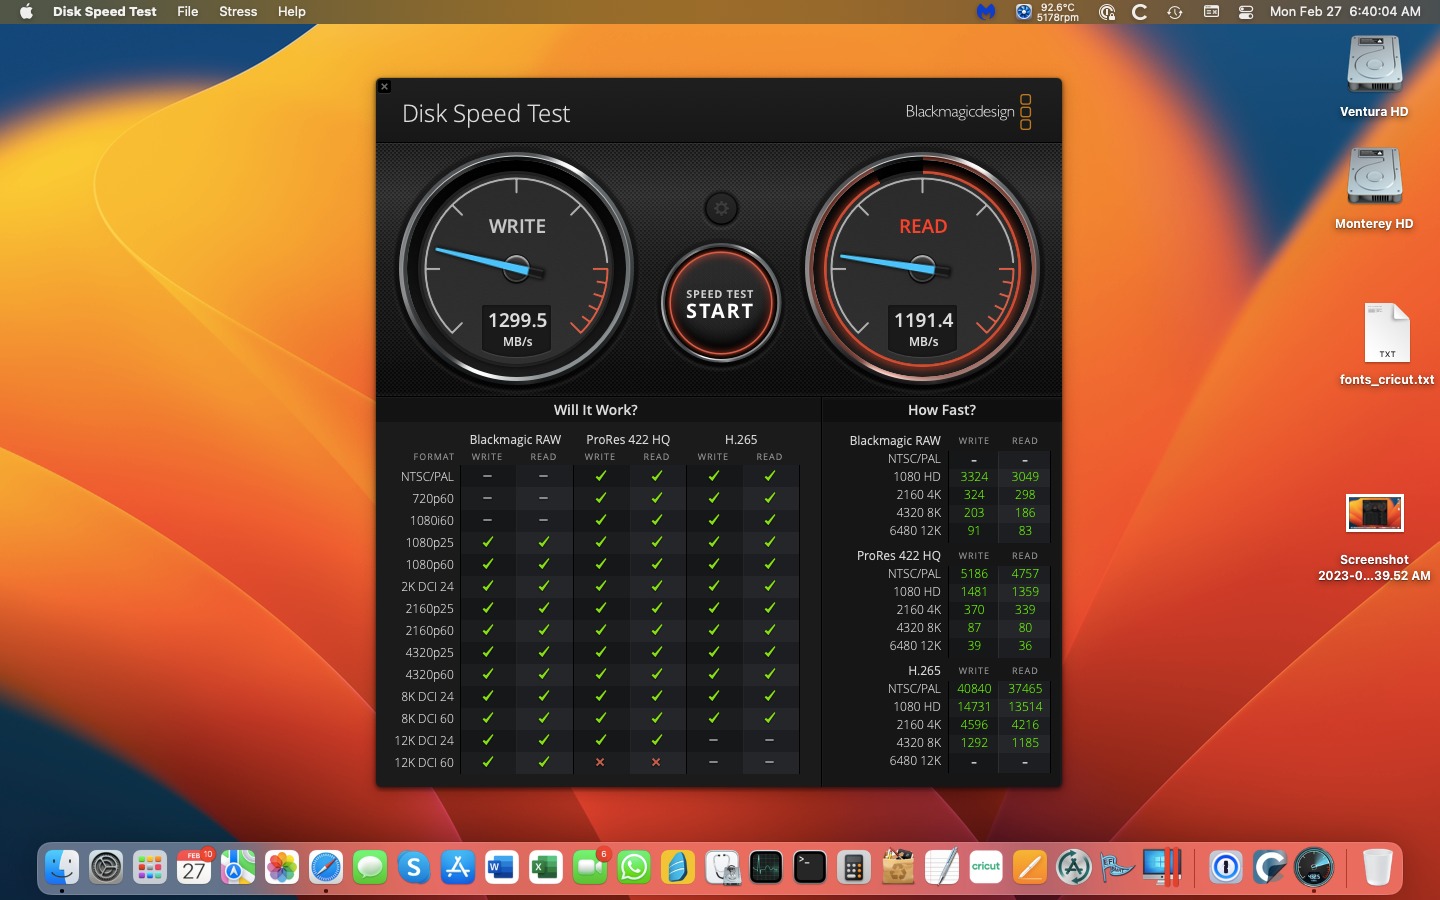Open Trash from the Dock
This screenshot has width=1440, height=900.
point(1378,867)
